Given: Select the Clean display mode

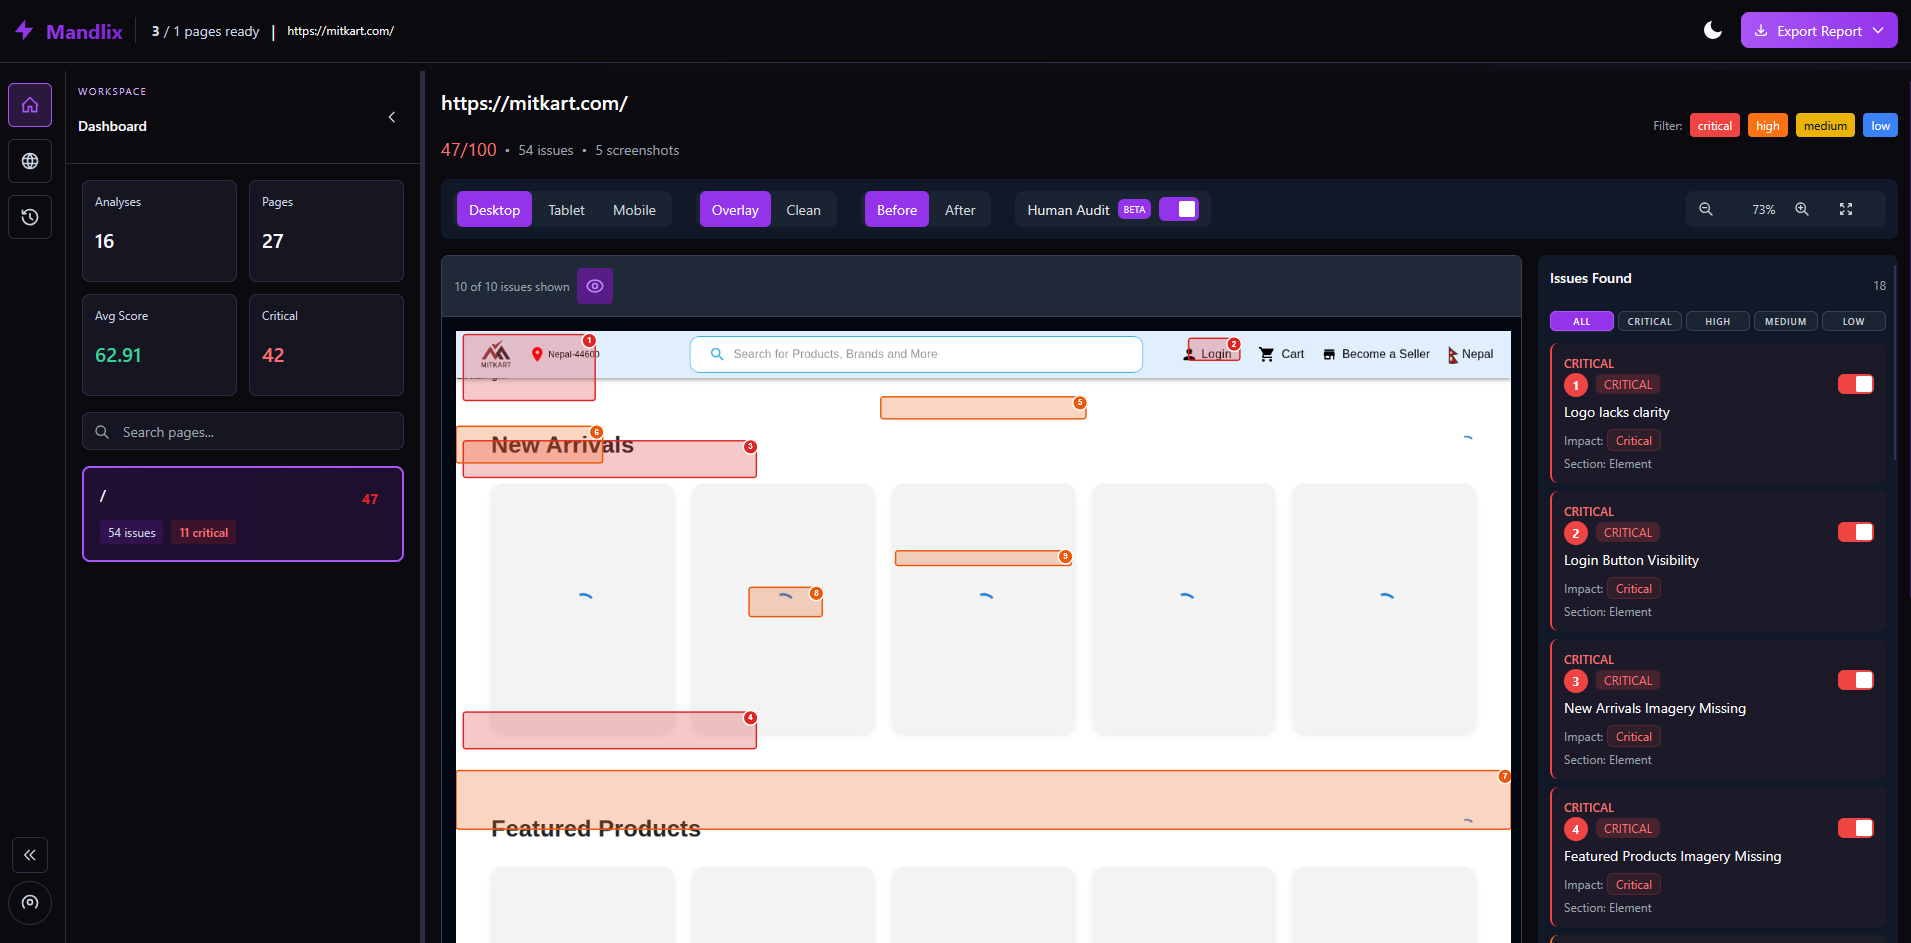Looking at the screenshot, I should coord(803,209).
